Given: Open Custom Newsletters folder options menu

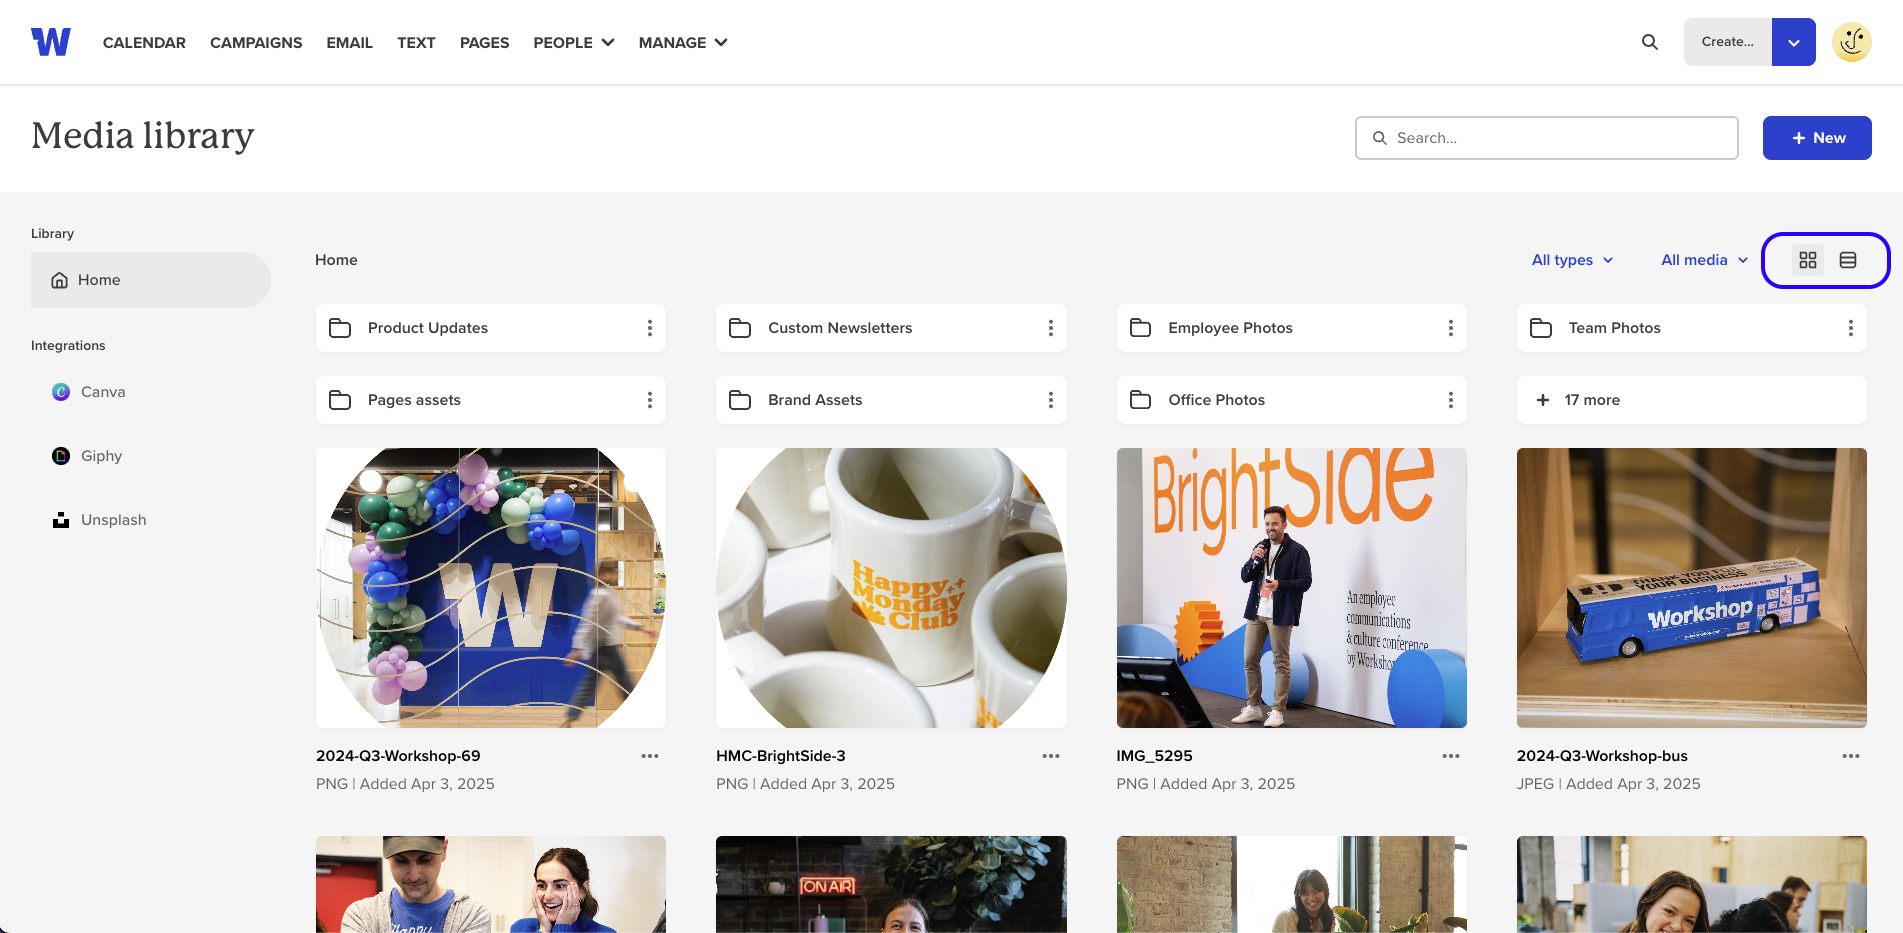Looking at the screenshot, I should (x=1050, y=328).
